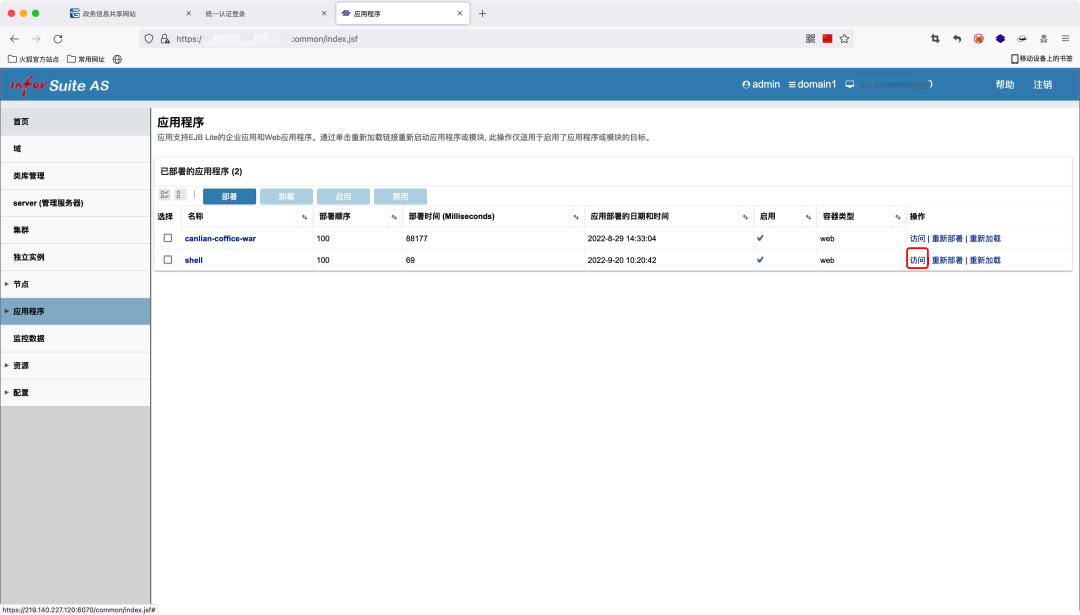Open the admin user menu
1080x615 pixels.
tap(761, 85)
